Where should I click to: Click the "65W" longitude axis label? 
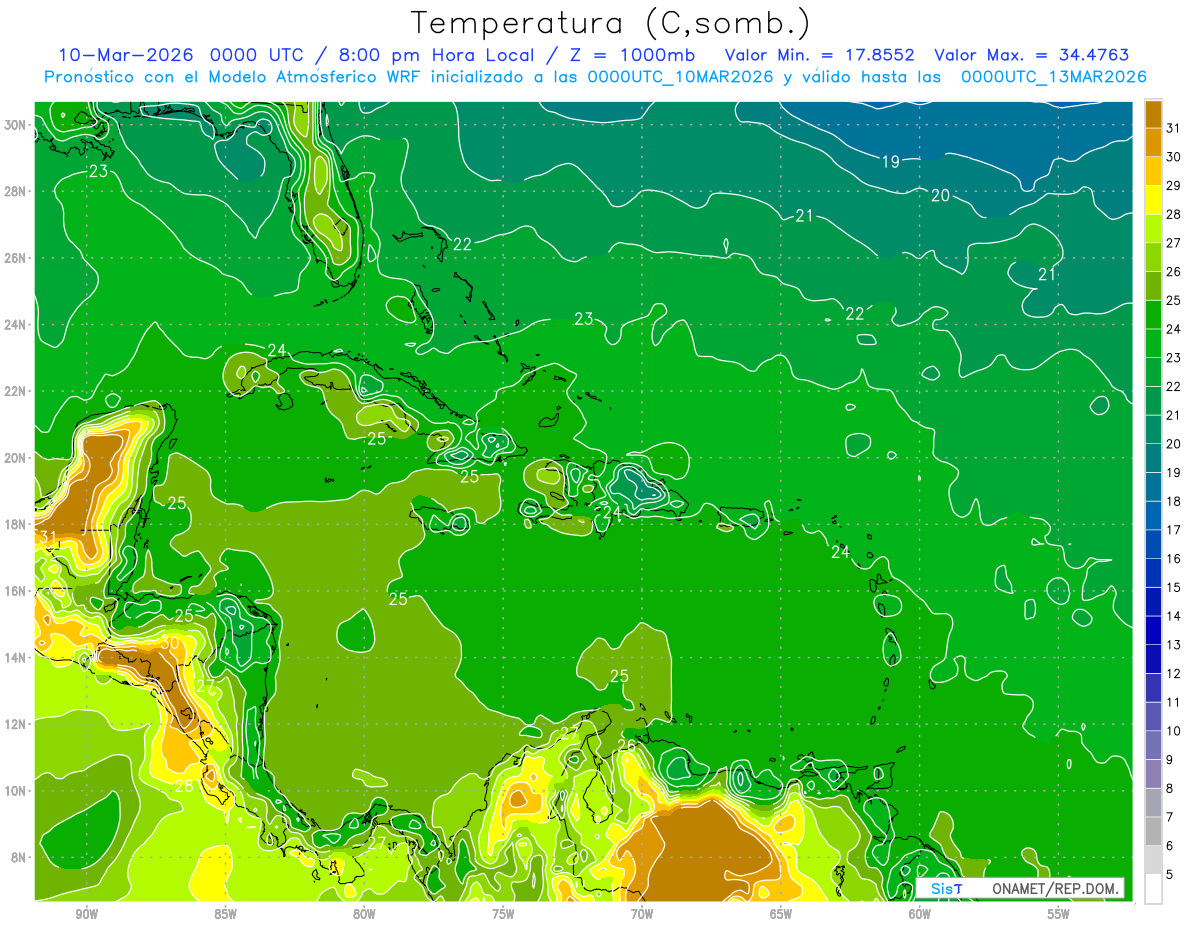(781, 915)
